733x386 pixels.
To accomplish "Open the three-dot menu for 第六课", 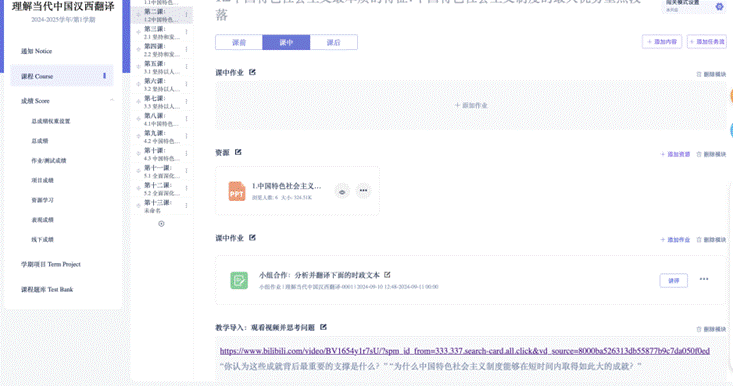I will [x=187, y=84].
